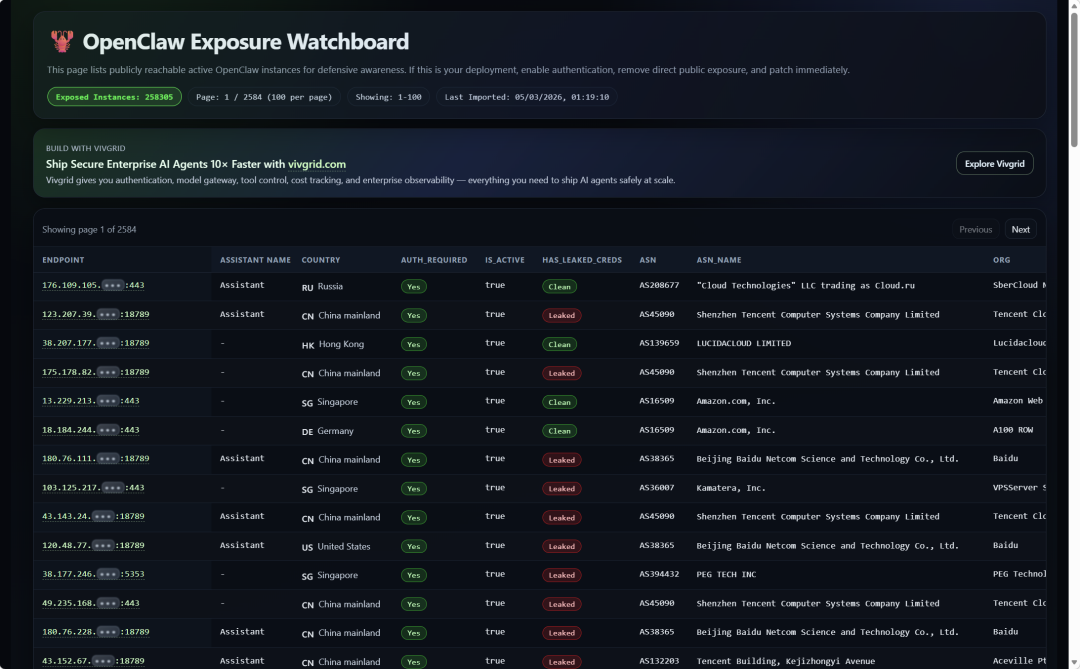The height and width of the screenshot is (669, 1080).
Task: Click the vertical page scrollbar thumb
Action: click(1073, 79)
